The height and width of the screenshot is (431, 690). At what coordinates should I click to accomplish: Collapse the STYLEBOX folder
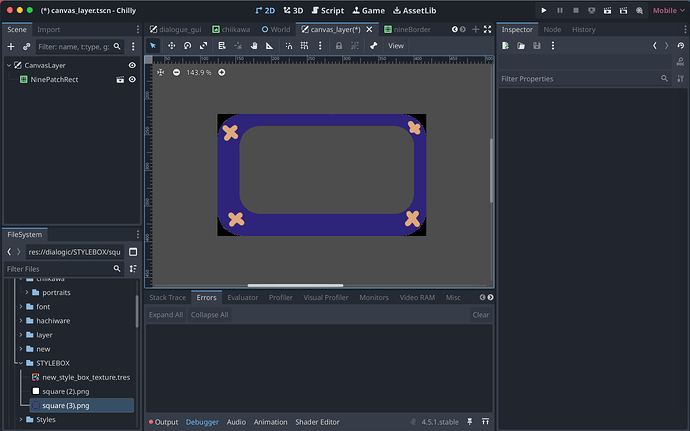coord(20,363)
